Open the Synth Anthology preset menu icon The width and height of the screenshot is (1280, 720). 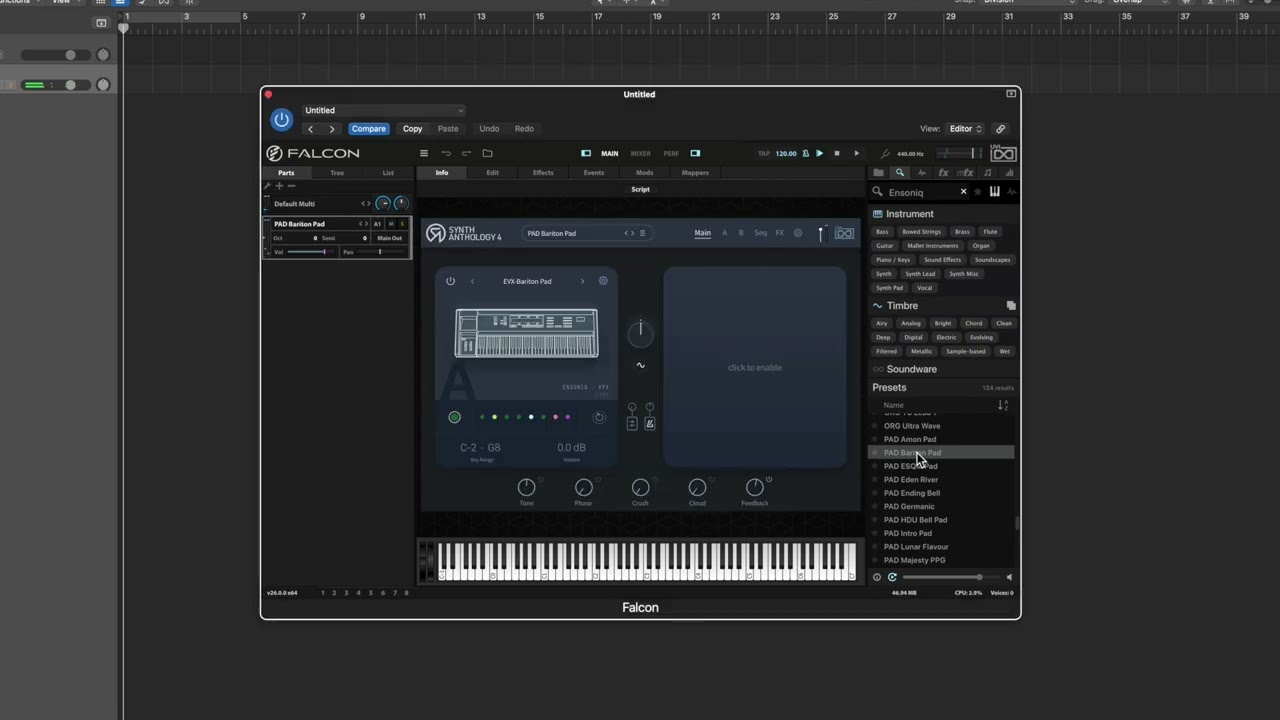pyautogui.click(x=642, y=233)
